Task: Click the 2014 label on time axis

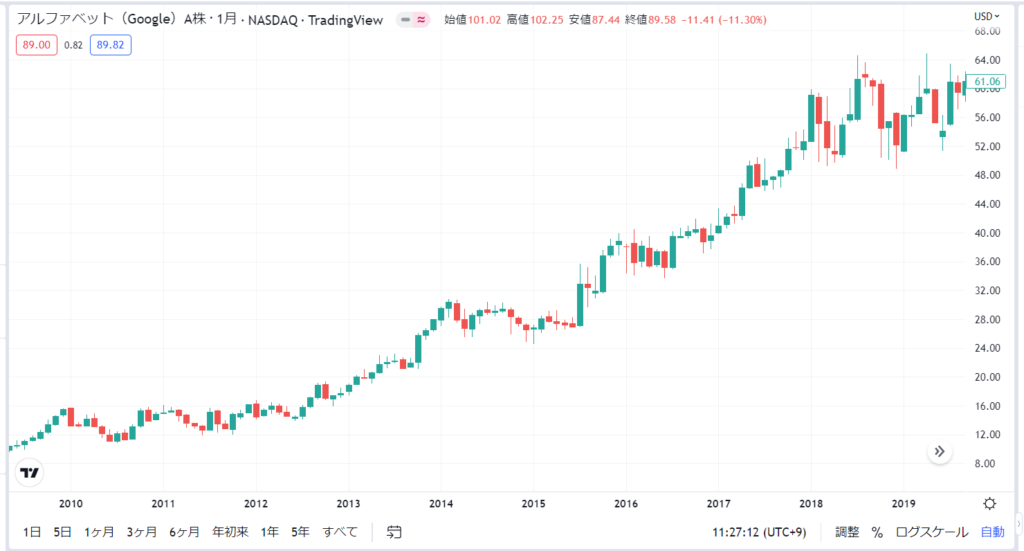Action: coord(441,503)
